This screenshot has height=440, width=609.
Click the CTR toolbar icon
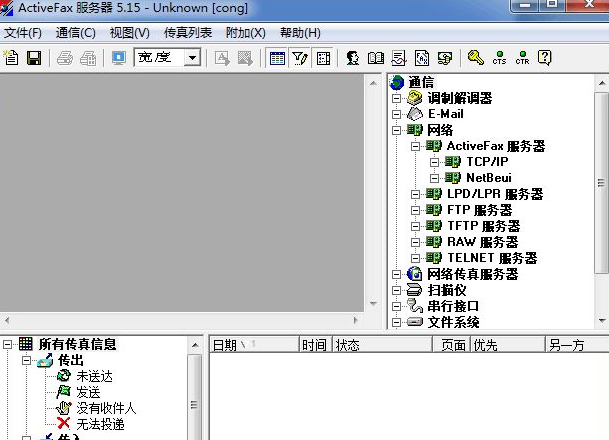(x=522, y=58)
